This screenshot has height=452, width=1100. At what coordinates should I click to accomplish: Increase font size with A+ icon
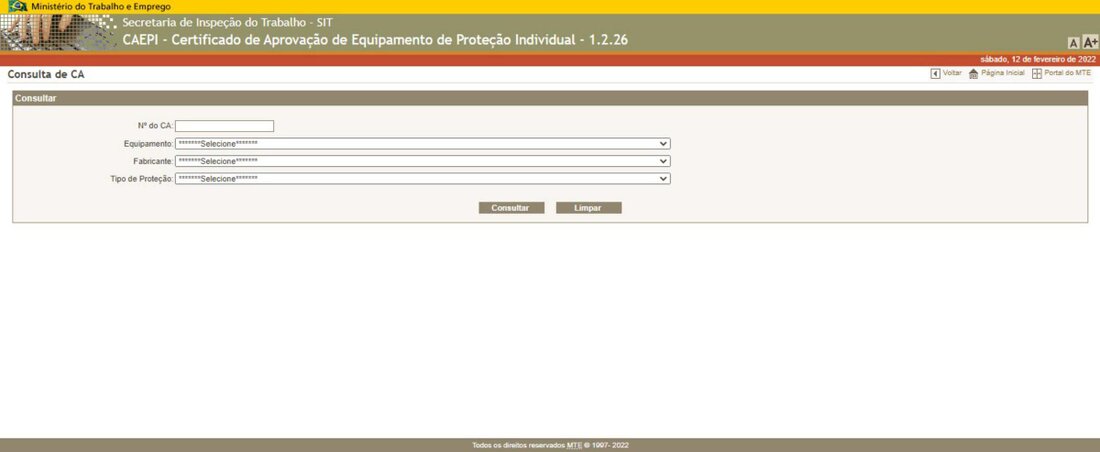(x=1090, y=43)
